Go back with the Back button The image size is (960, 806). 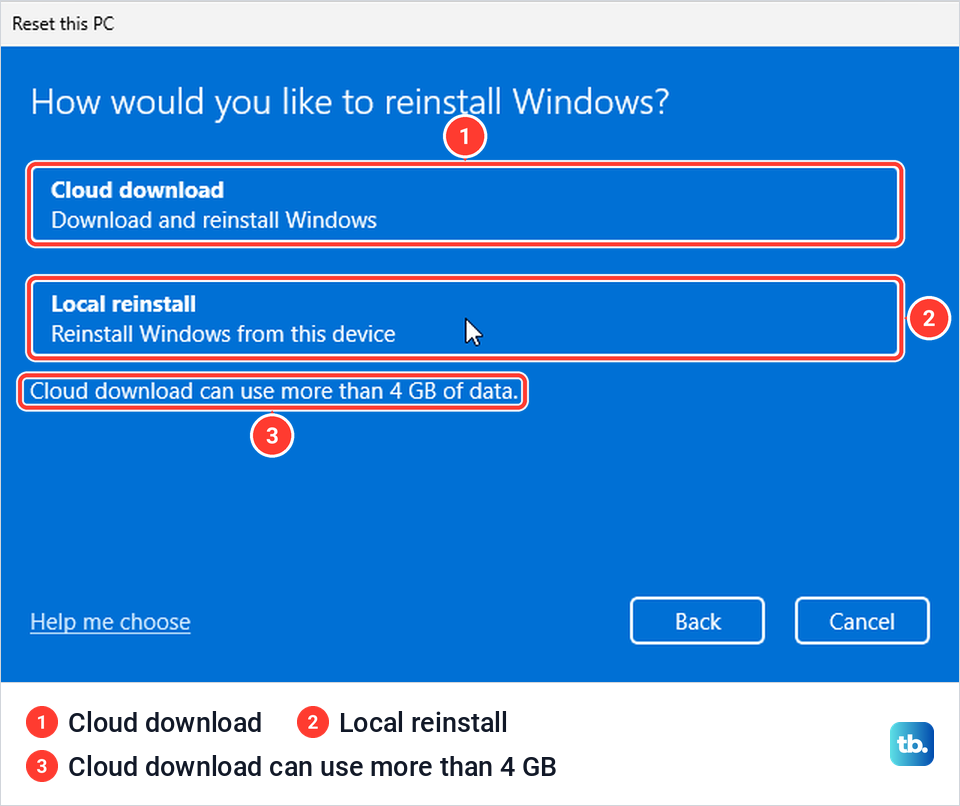[x=697, y=621]
